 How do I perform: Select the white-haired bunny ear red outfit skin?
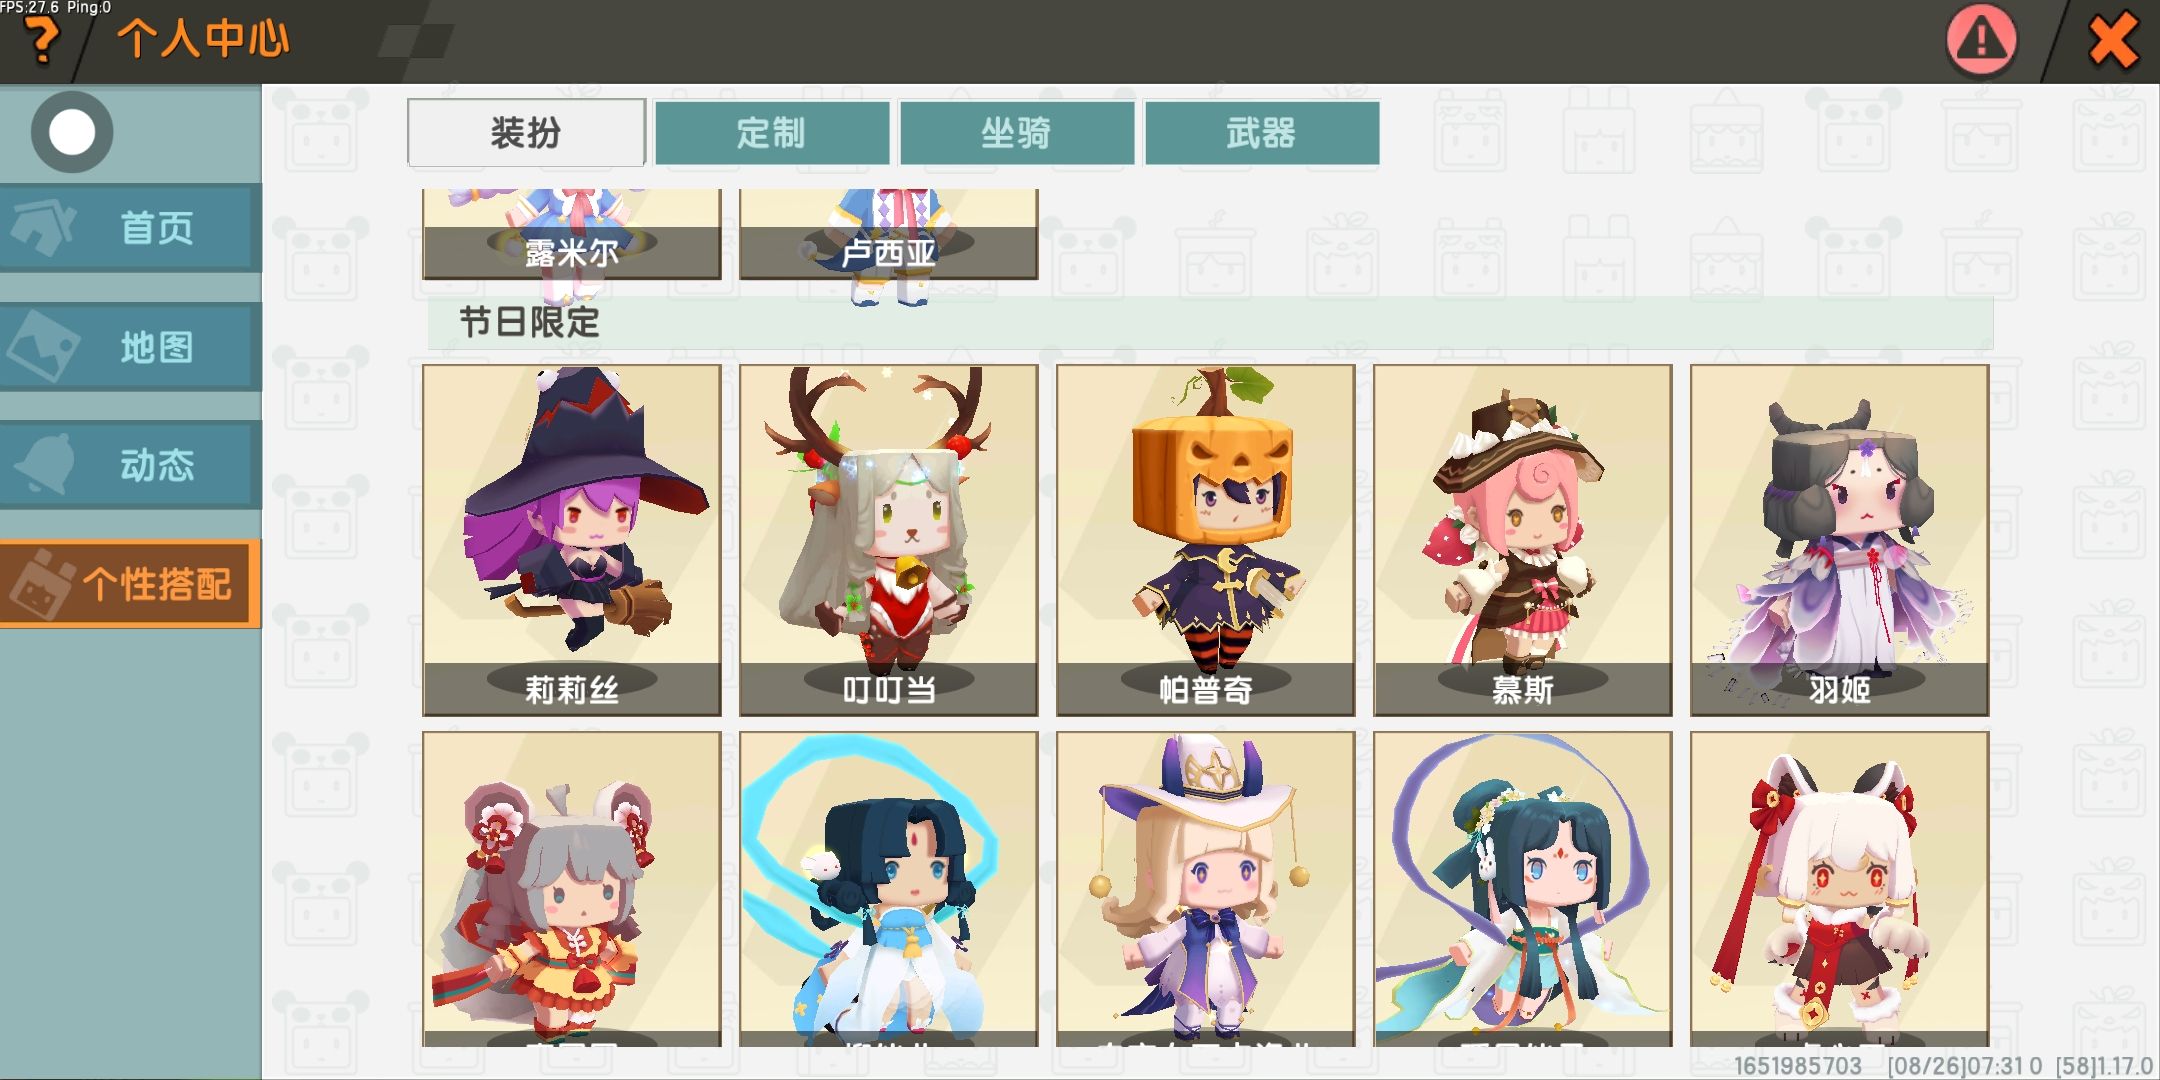coord(1840,890)
